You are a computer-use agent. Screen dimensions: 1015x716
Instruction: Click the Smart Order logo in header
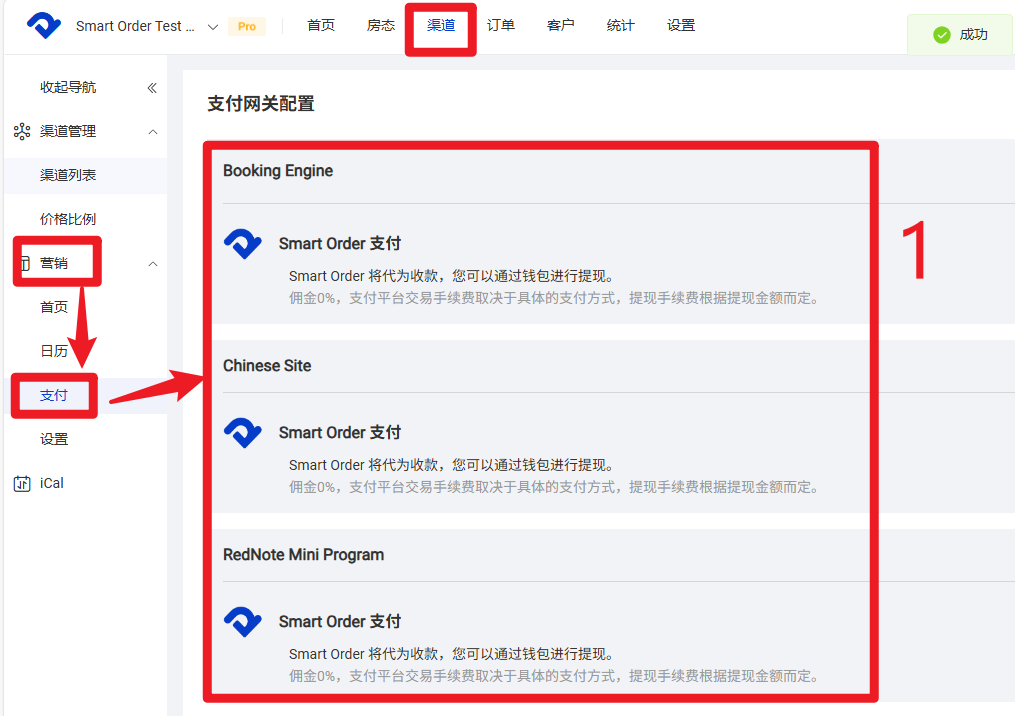[x=44, y=26]
